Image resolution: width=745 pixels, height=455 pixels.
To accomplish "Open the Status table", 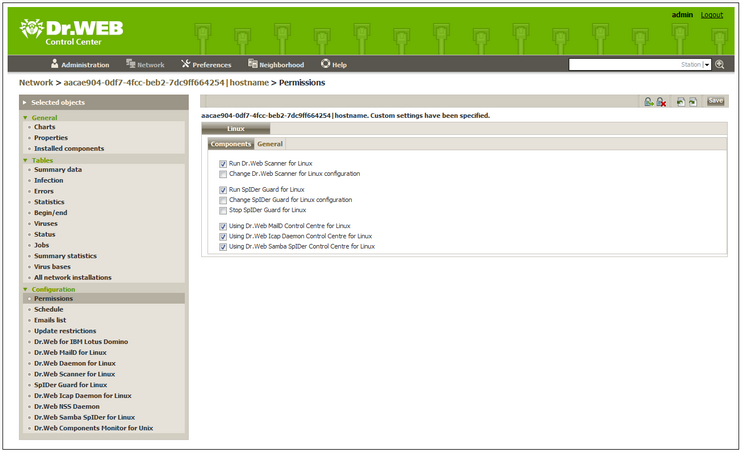I will [x=45, y=235].
